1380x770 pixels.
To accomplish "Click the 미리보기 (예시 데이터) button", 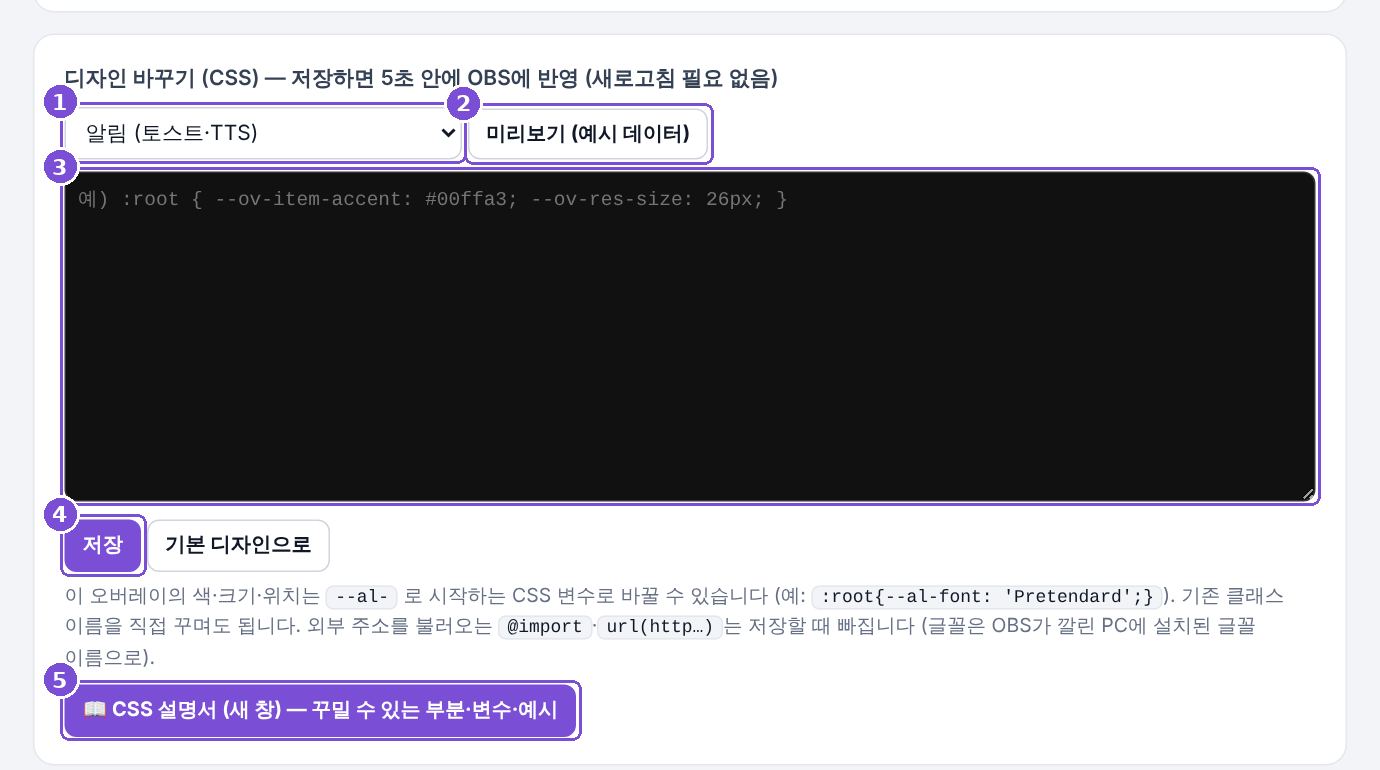I will [x=588, y=134].
